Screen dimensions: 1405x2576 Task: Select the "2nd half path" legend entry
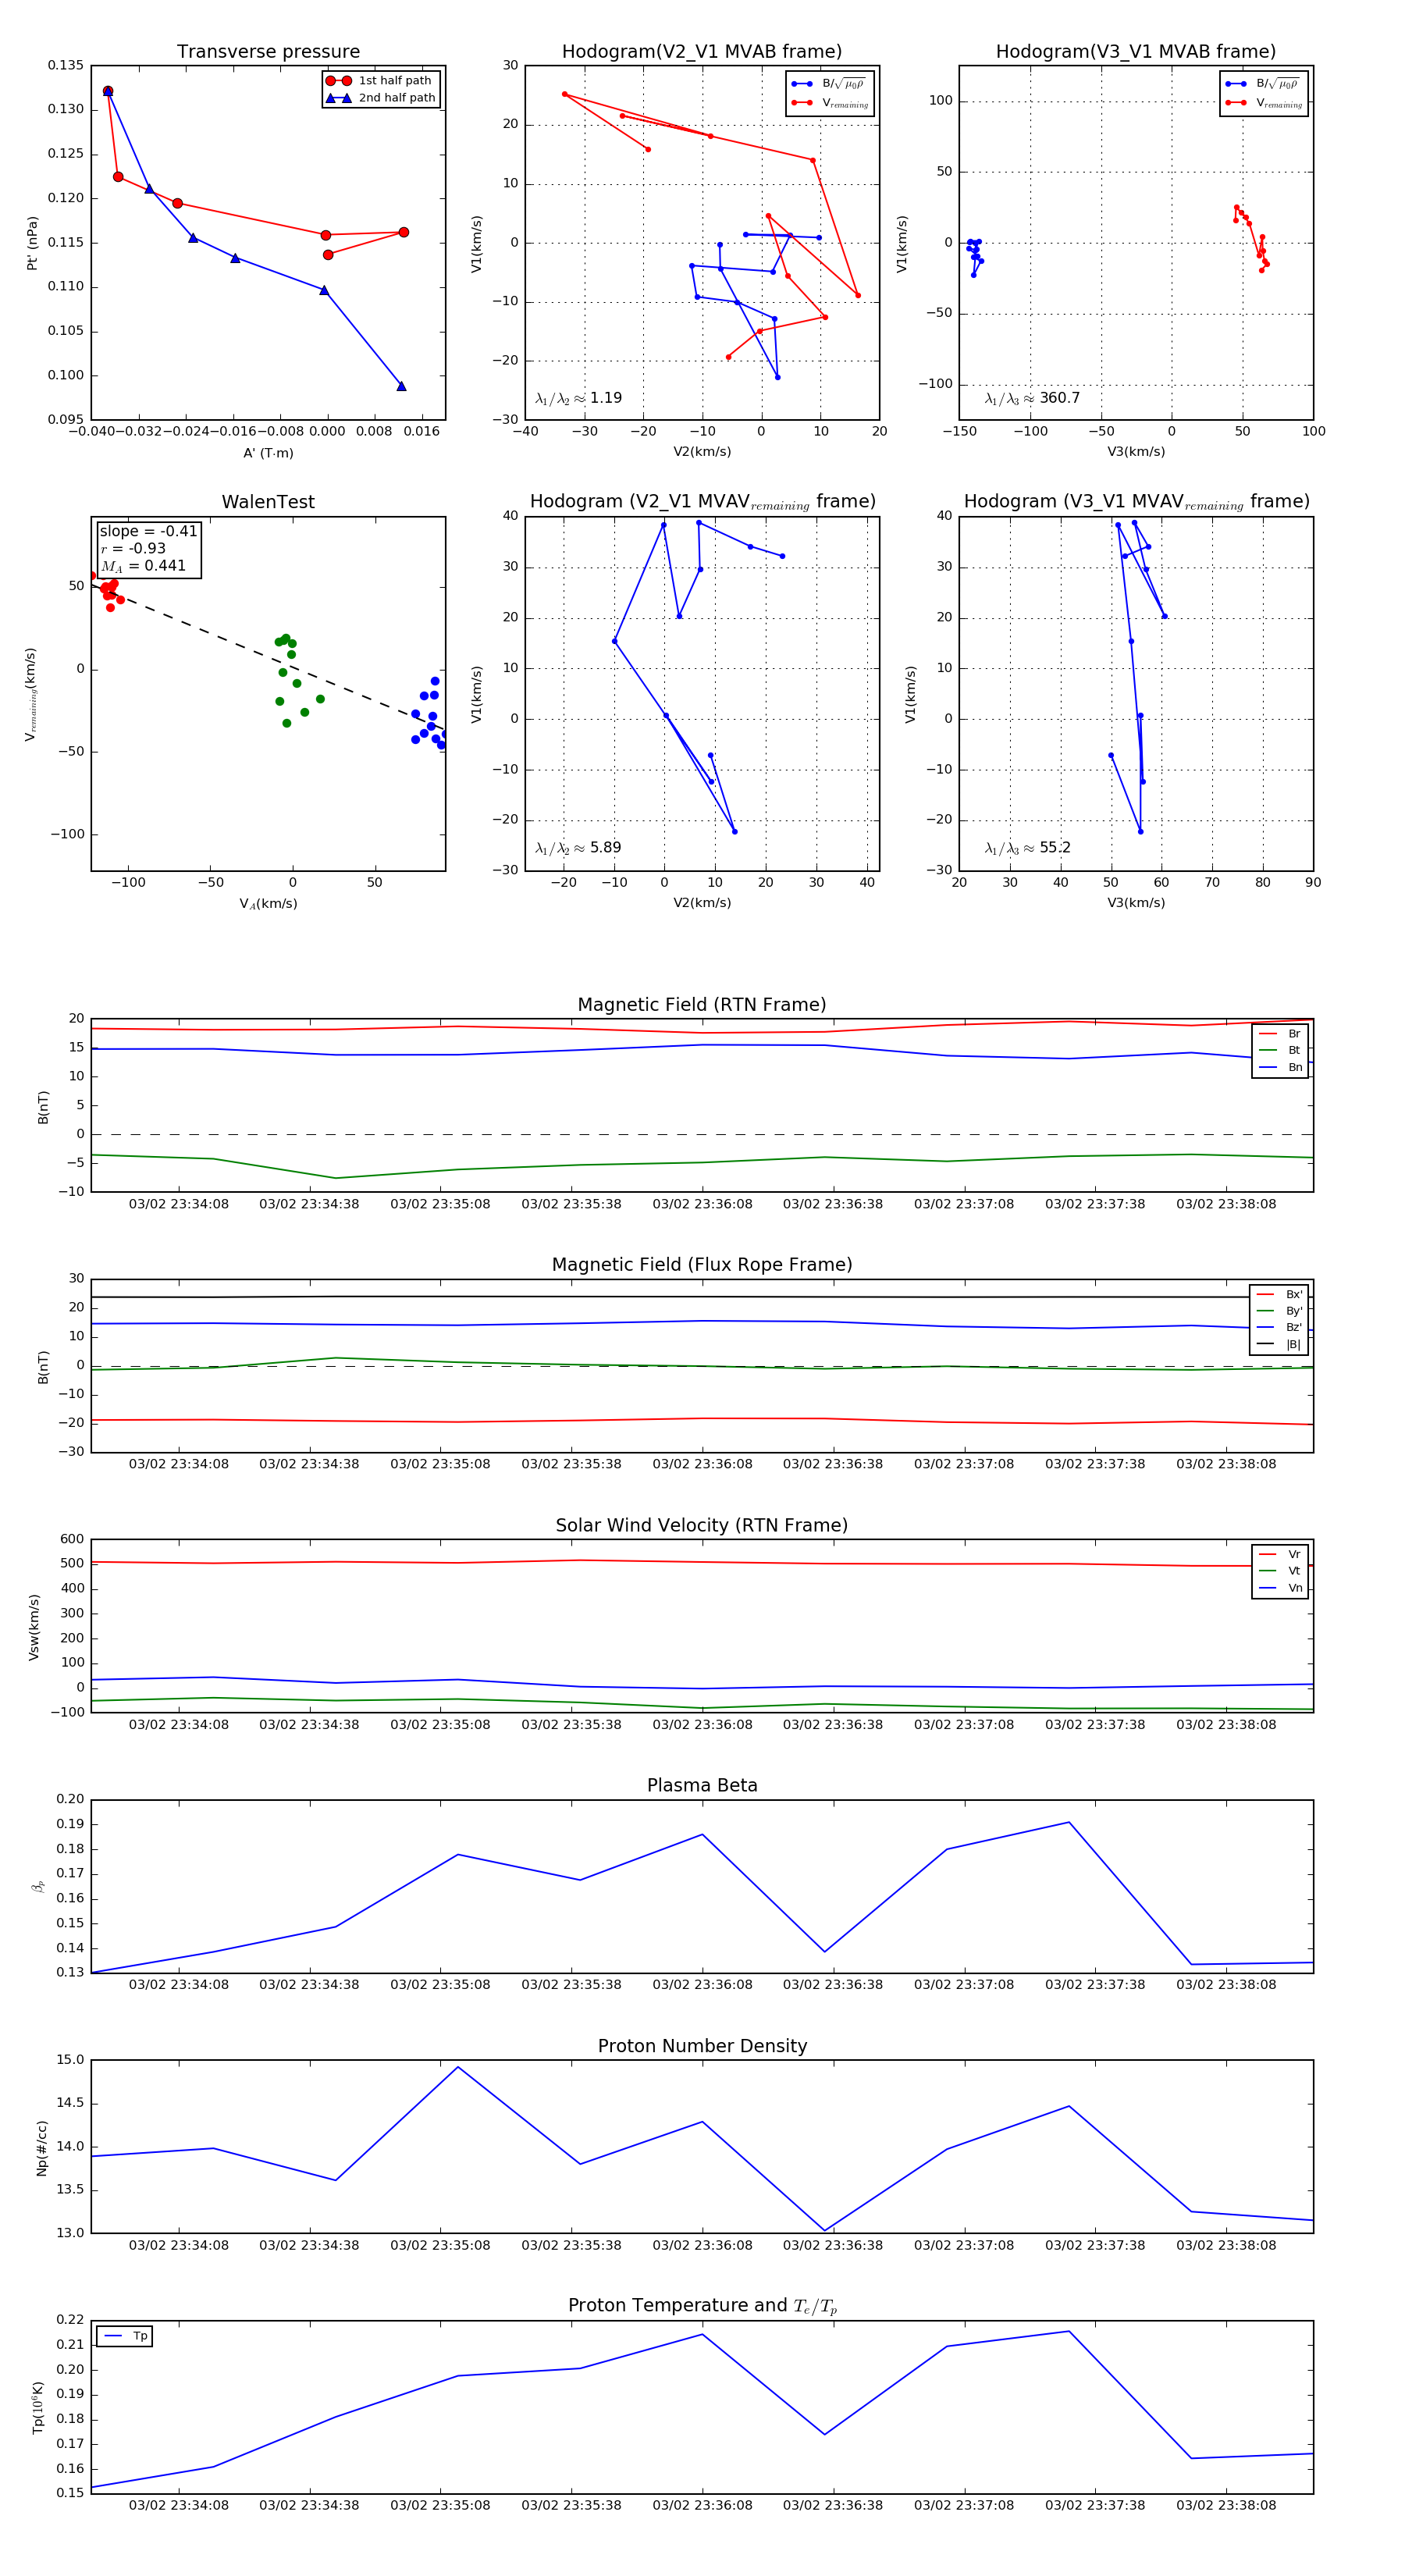[381, 97]
